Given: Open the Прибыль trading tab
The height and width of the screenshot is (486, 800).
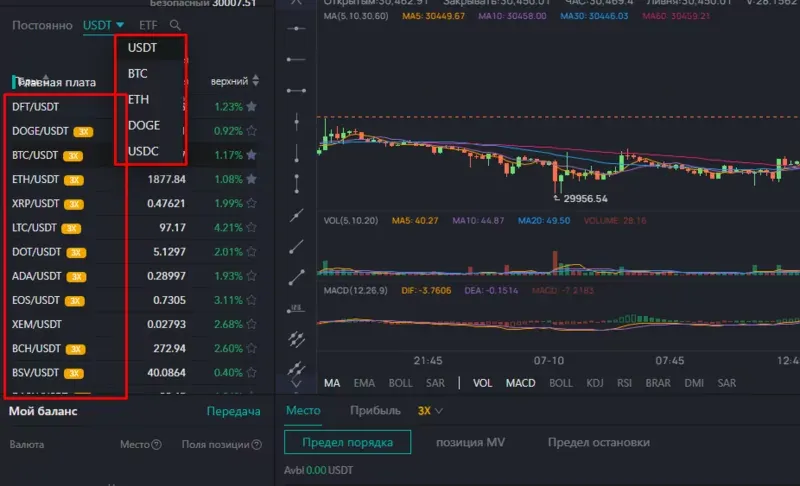Looking at the screenshot, I should (375, 411).
